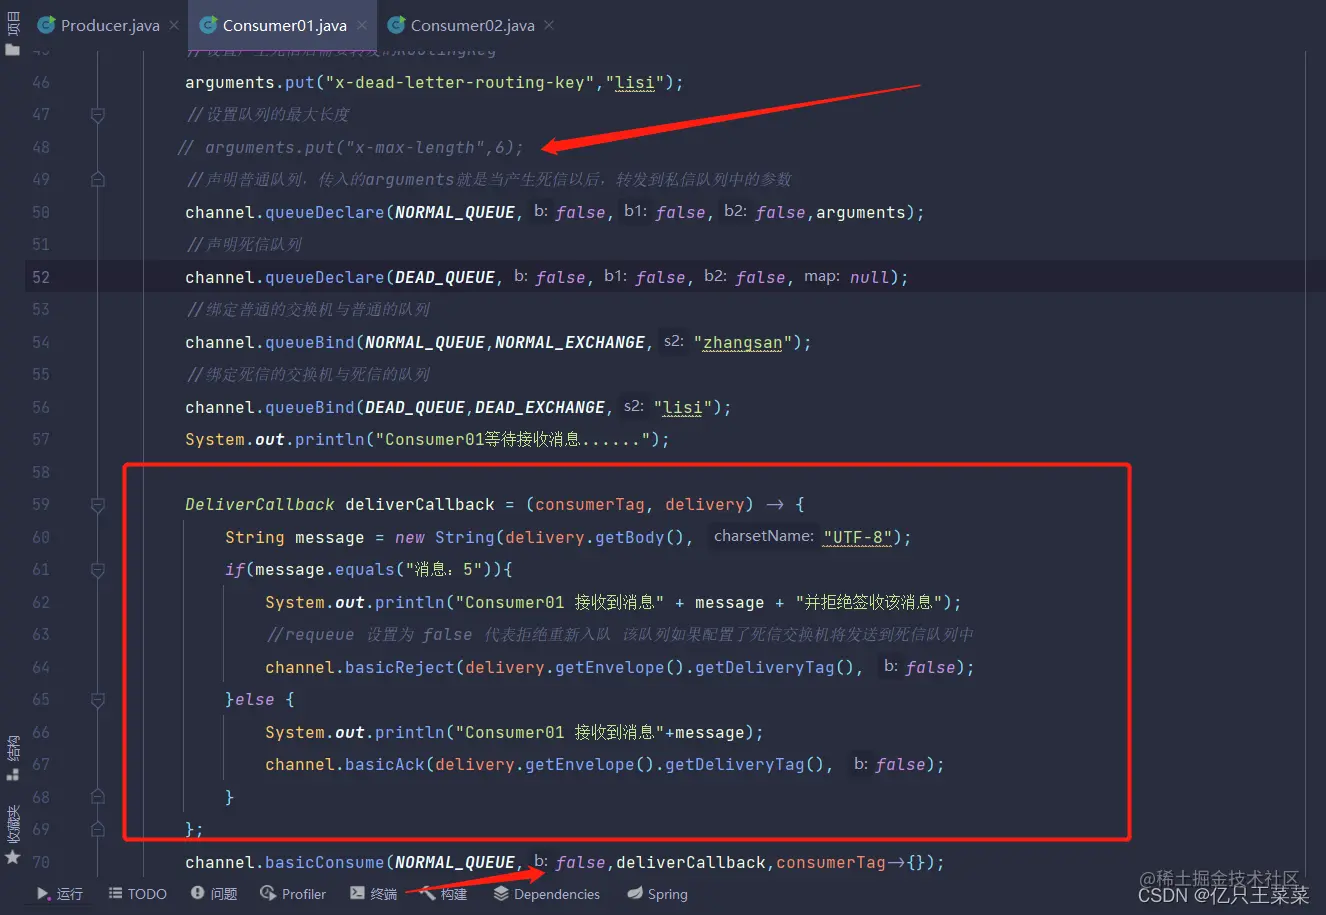The image size is (1326, 915).
Task: Open the Spring tool window
Action: click(658, 894)
